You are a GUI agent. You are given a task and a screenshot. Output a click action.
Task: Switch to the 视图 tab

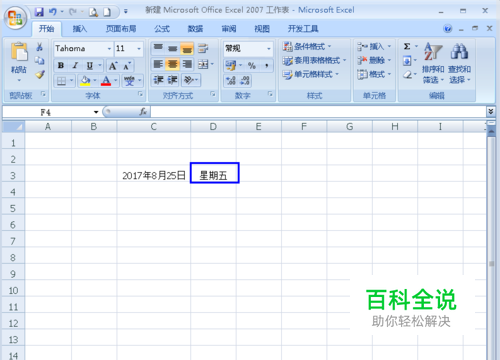[x=262, y=29]
